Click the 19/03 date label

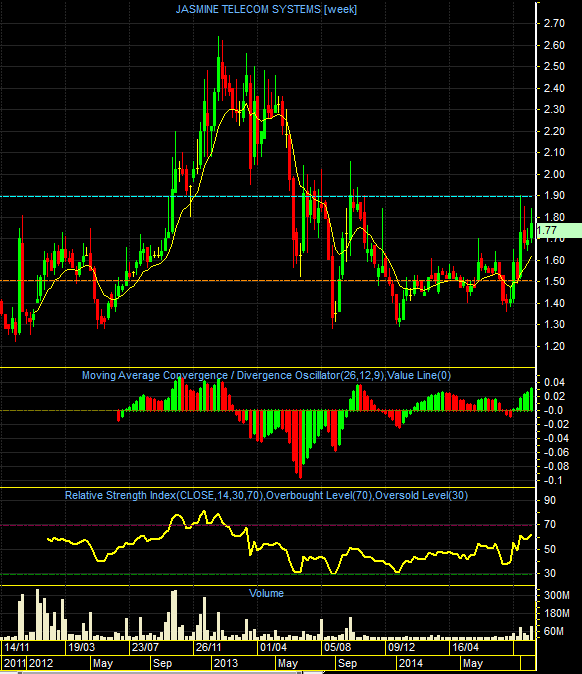82,647
